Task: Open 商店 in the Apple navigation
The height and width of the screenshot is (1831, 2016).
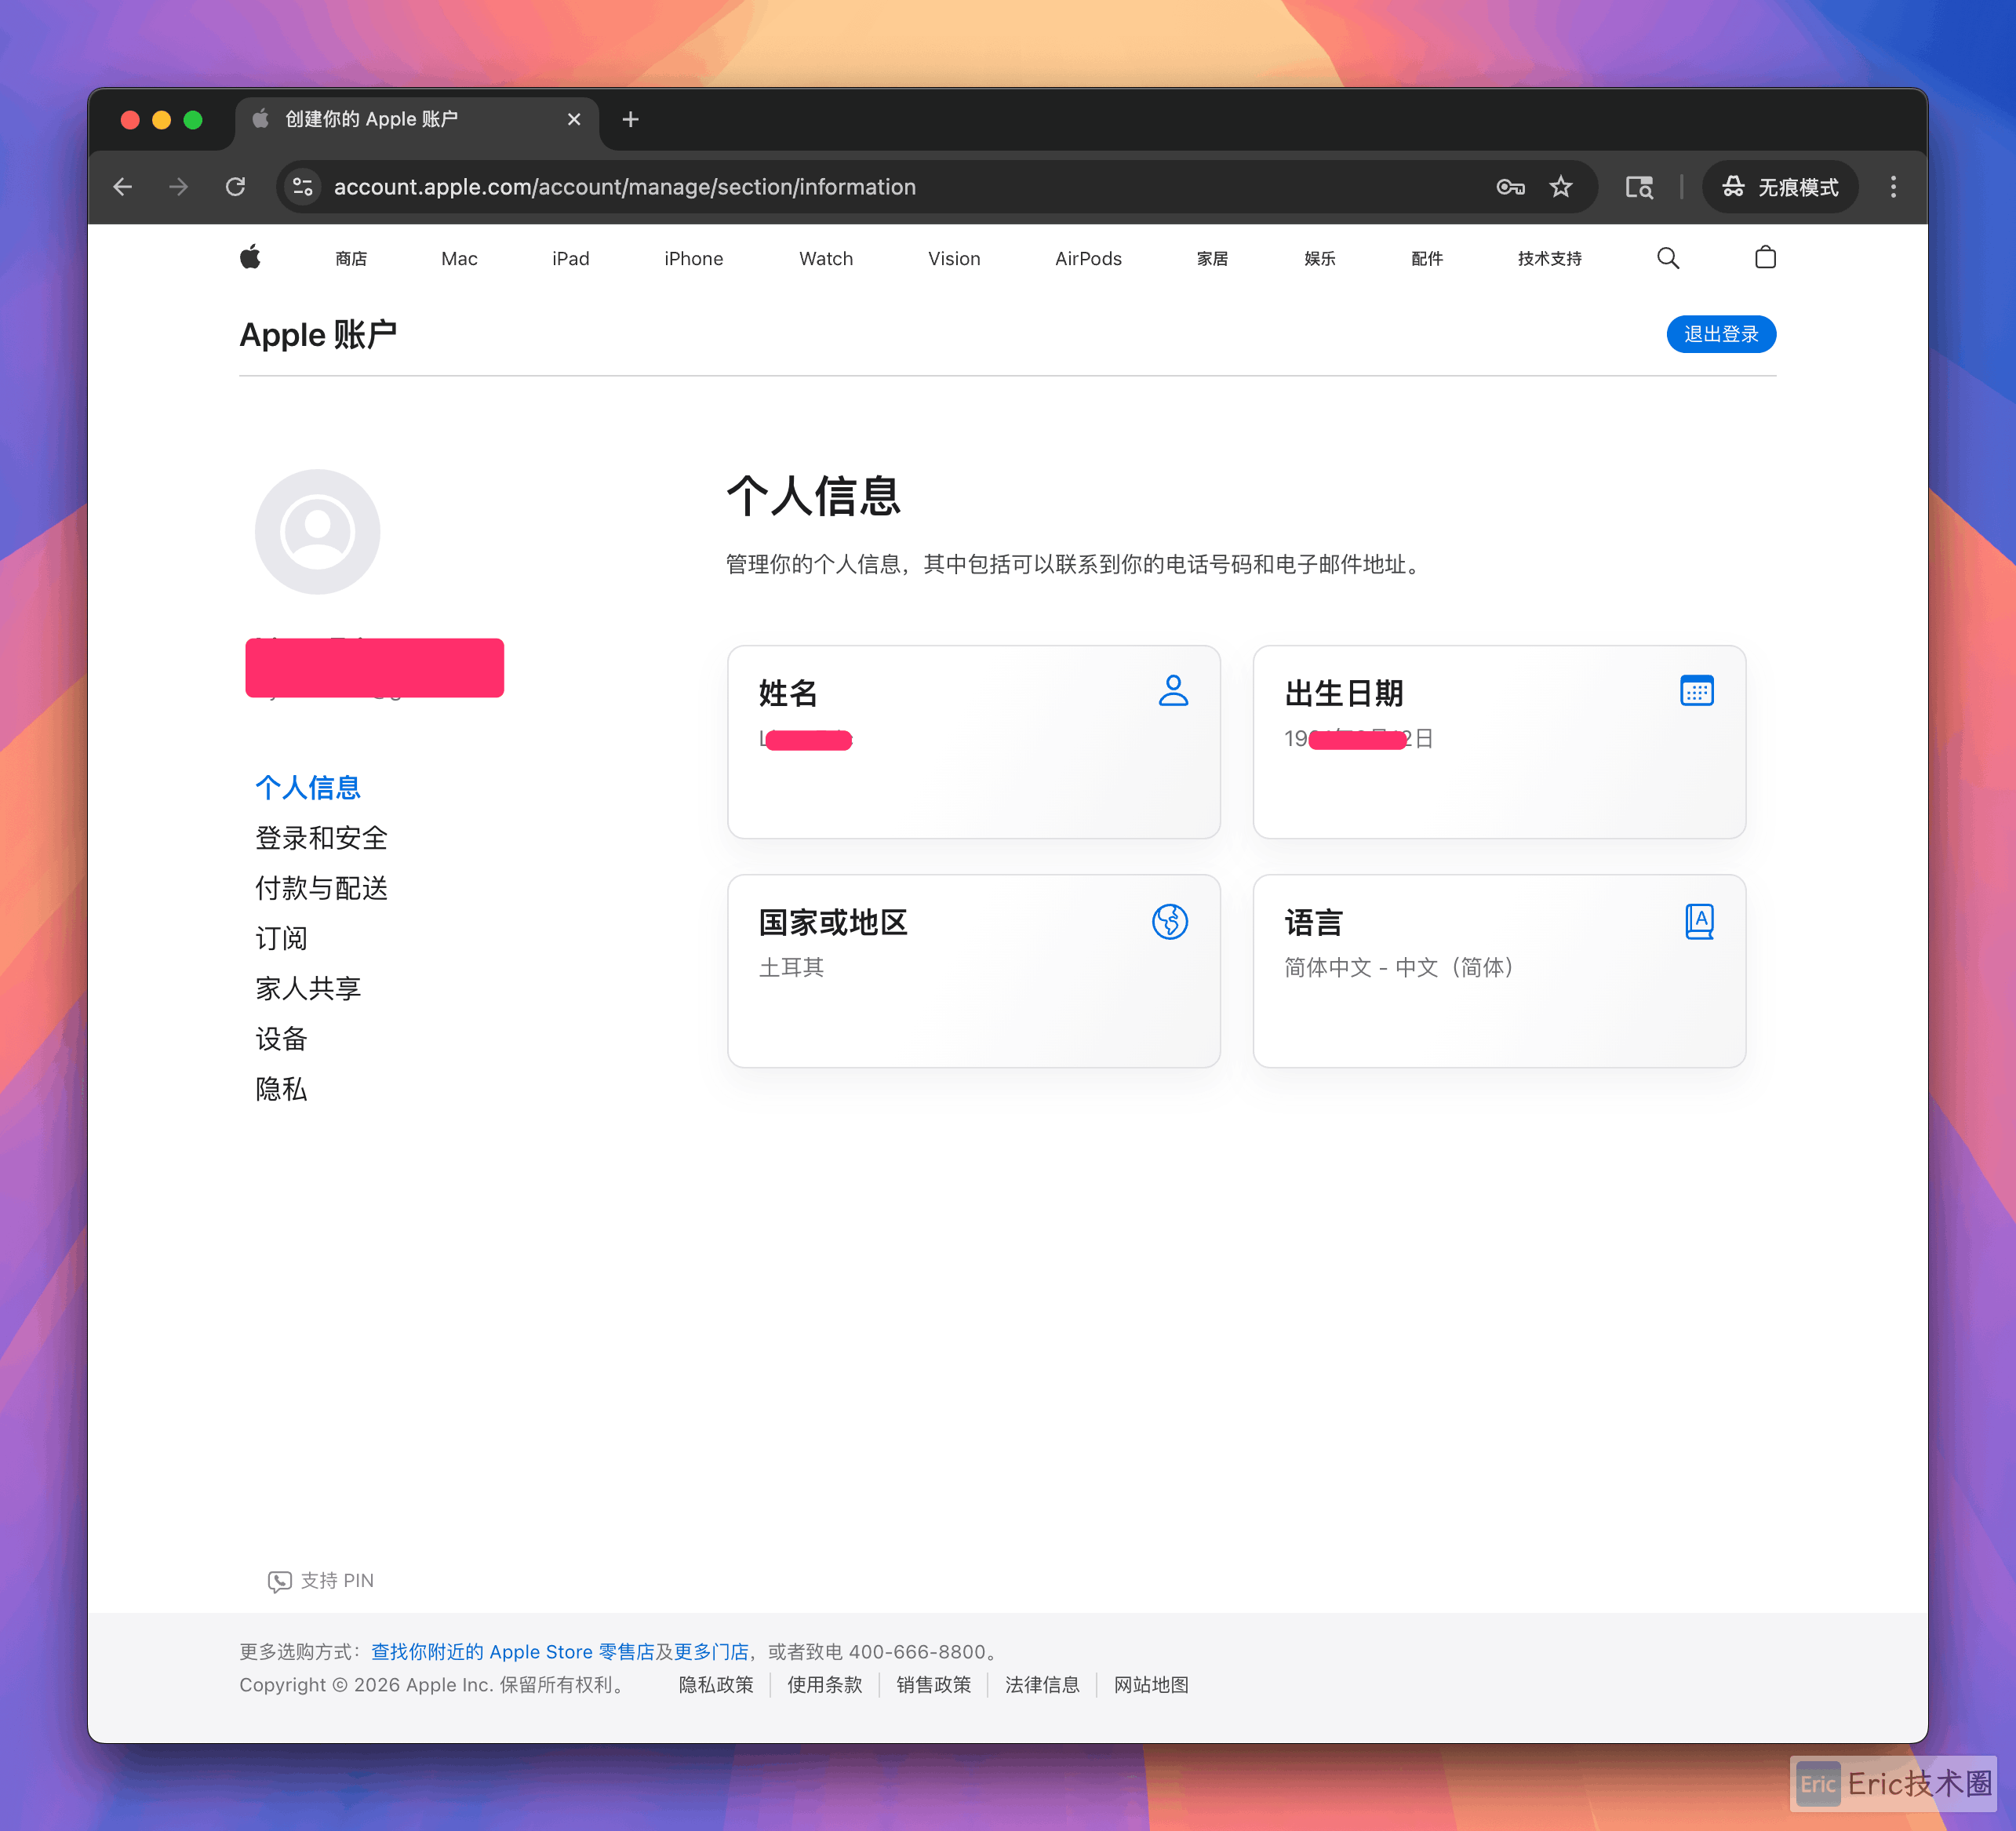Action: click(351, 259)
